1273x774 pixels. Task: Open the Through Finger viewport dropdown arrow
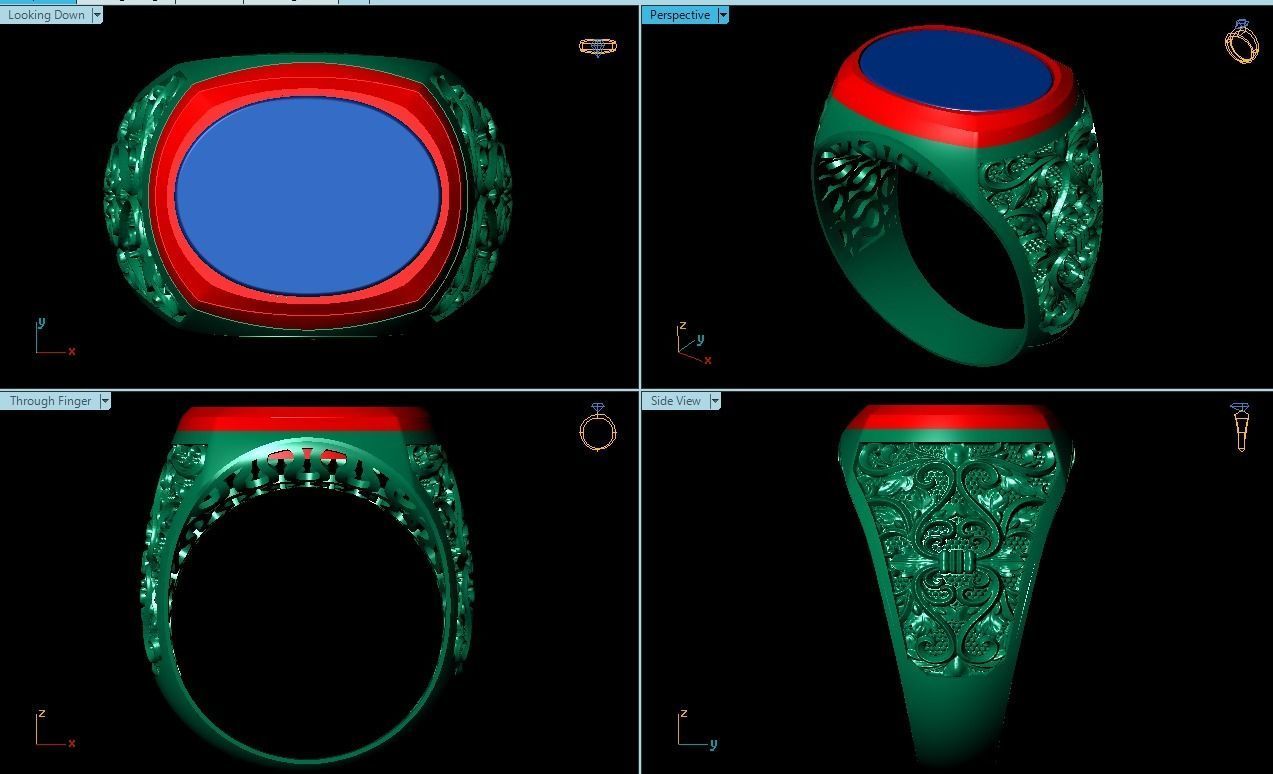pyautogui.click(x=105, y=401)
